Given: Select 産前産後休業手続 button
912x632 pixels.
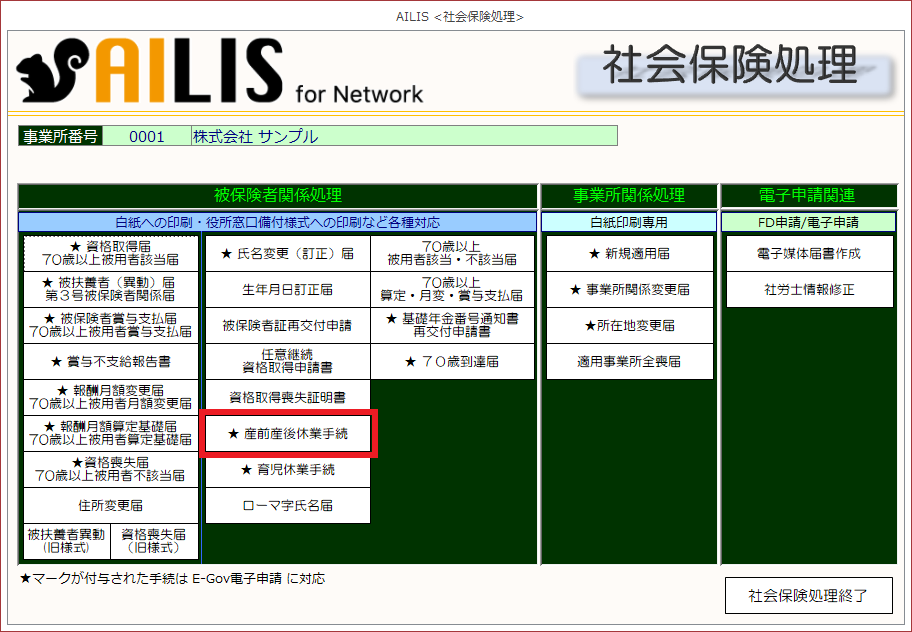Looking at the screenshot, I should click(287, 434).
